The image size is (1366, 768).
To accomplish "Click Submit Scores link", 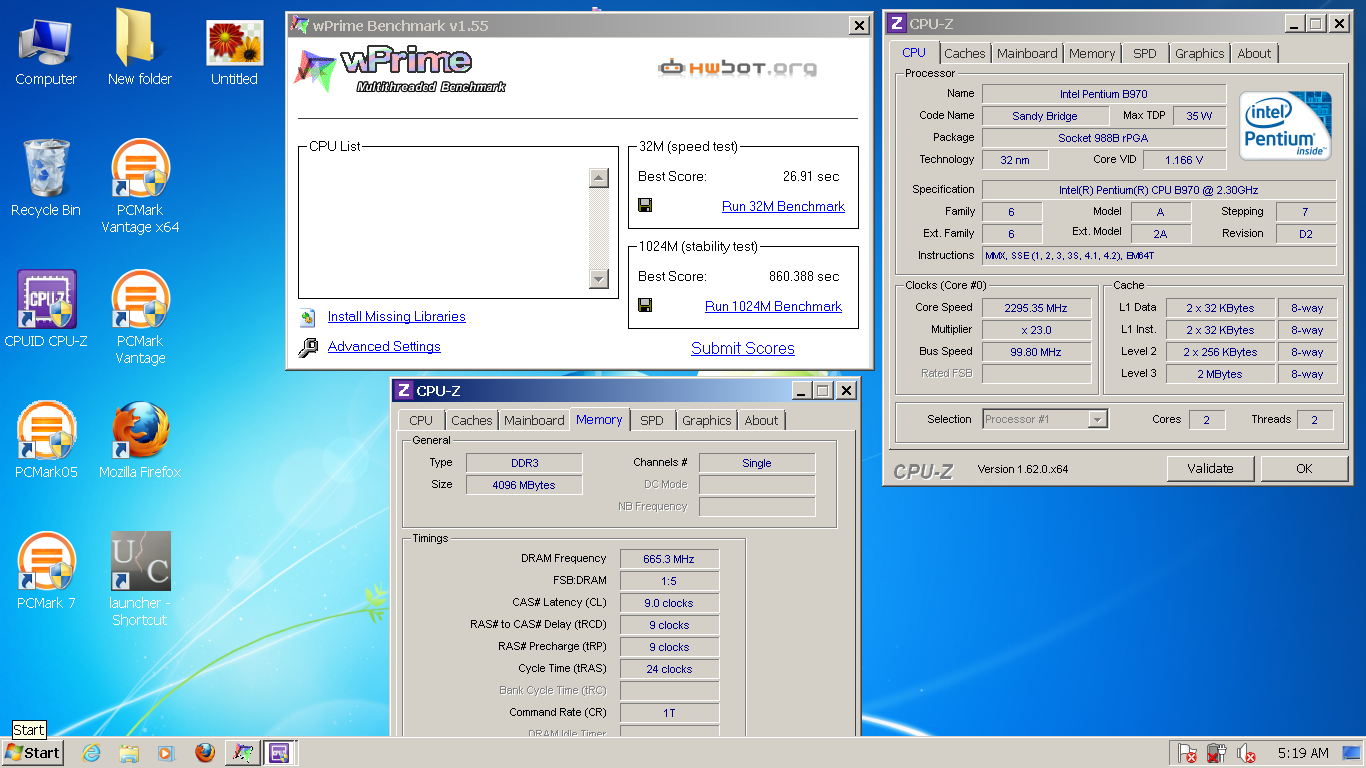I will [743, 349].
